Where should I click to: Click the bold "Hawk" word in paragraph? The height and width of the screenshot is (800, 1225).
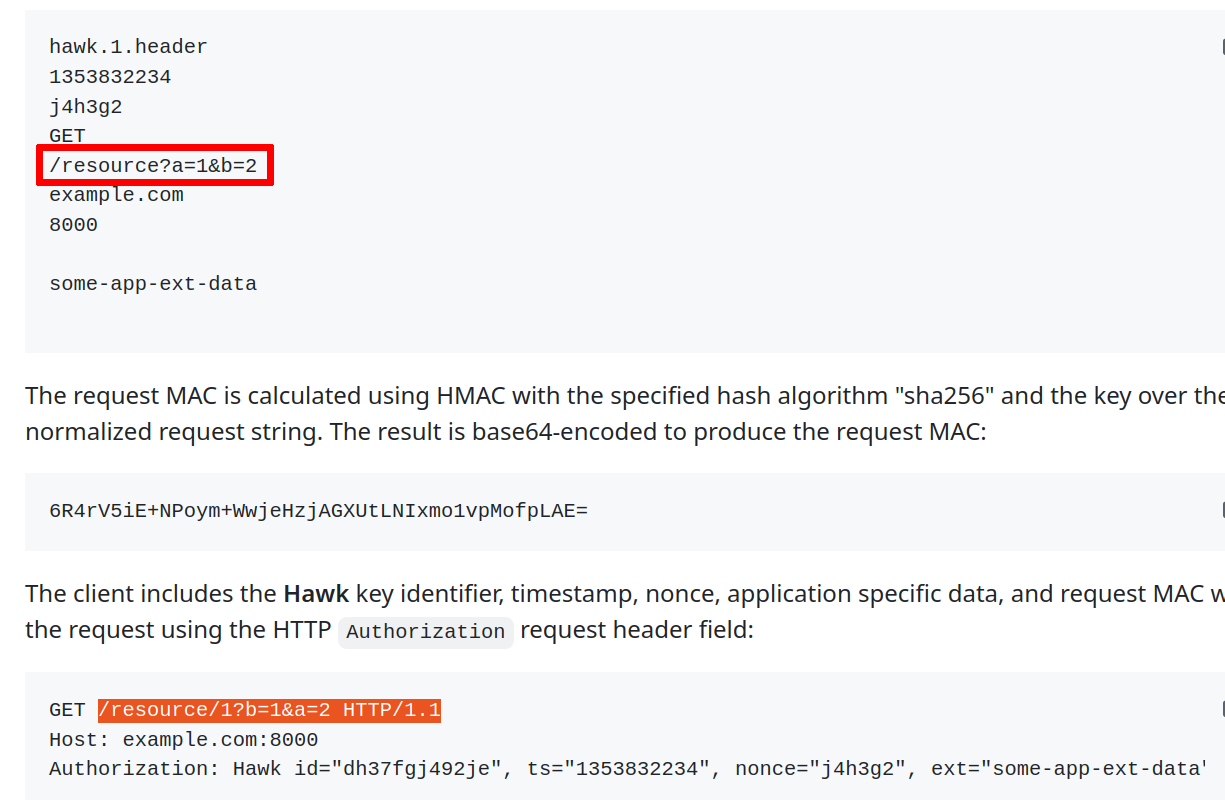[316, 594]
